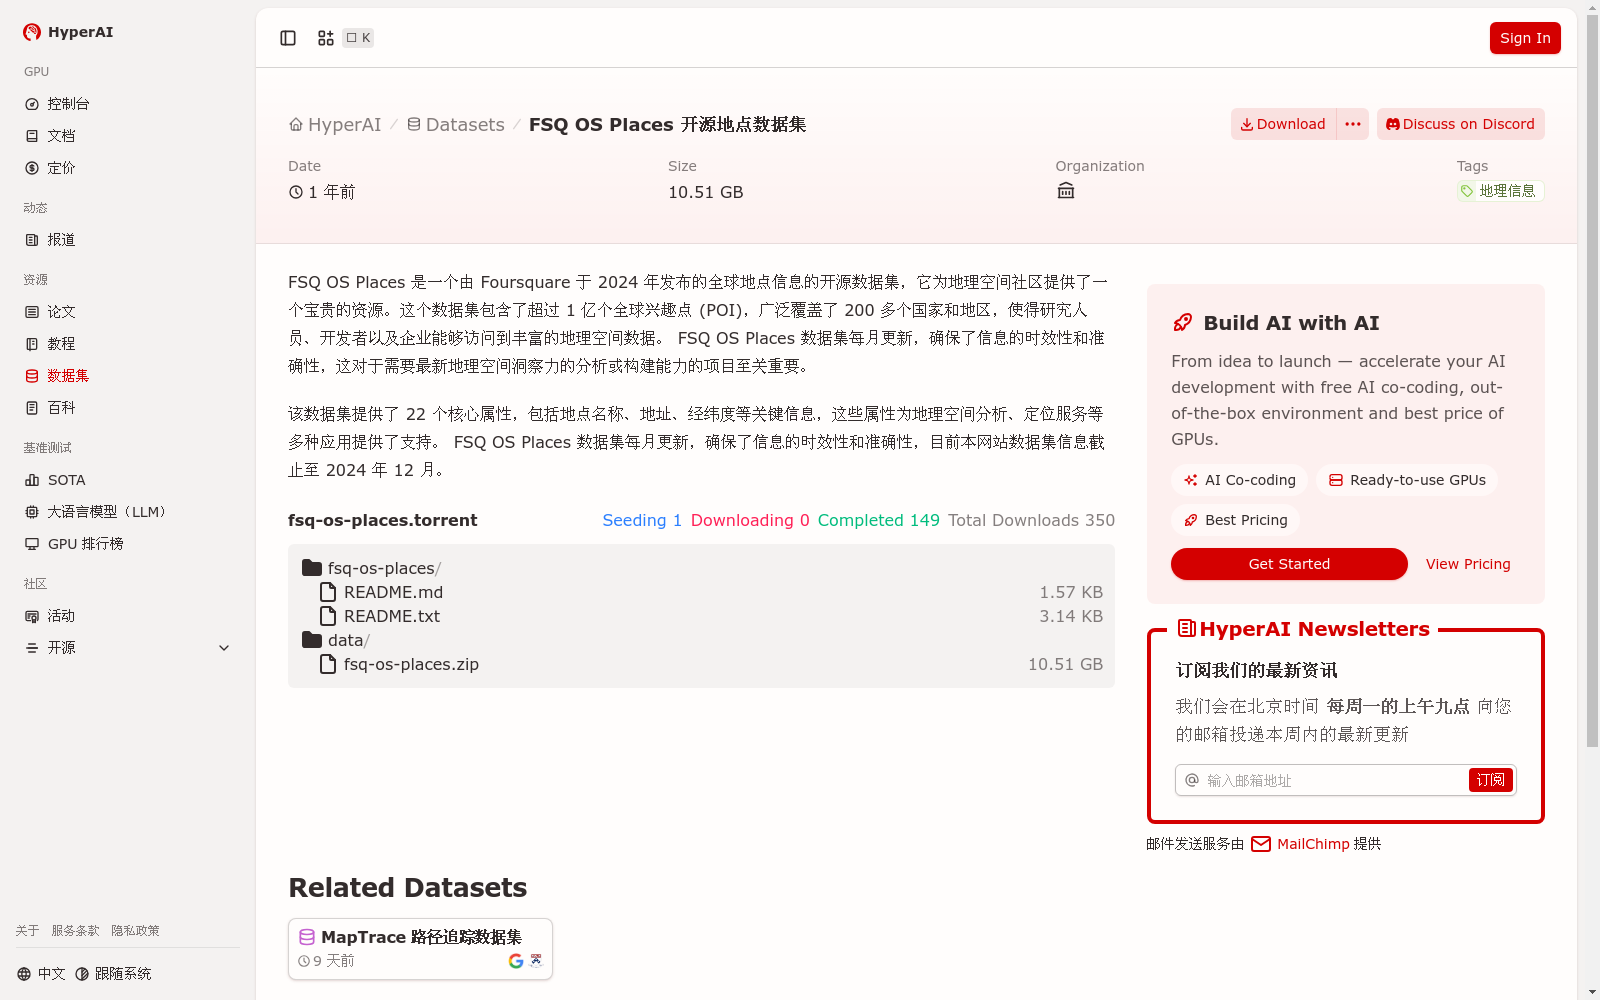Screen dimensions: 1600x1000
Task: Click the AI Co-coding chip
Action: [x=1239, y=480]
